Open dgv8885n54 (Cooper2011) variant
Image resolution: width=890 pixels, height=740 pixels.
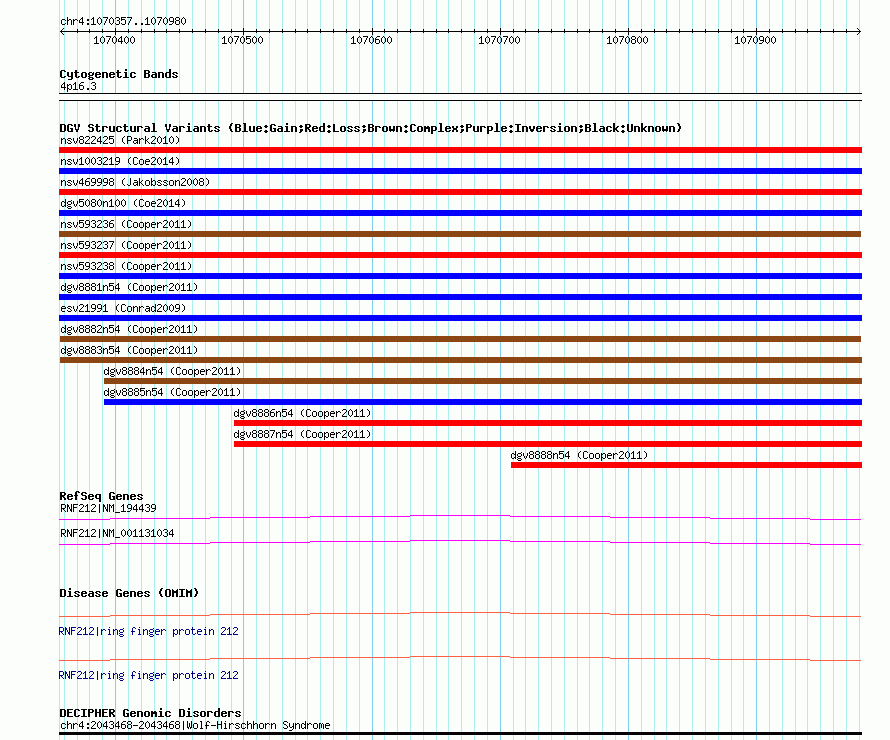172,392
